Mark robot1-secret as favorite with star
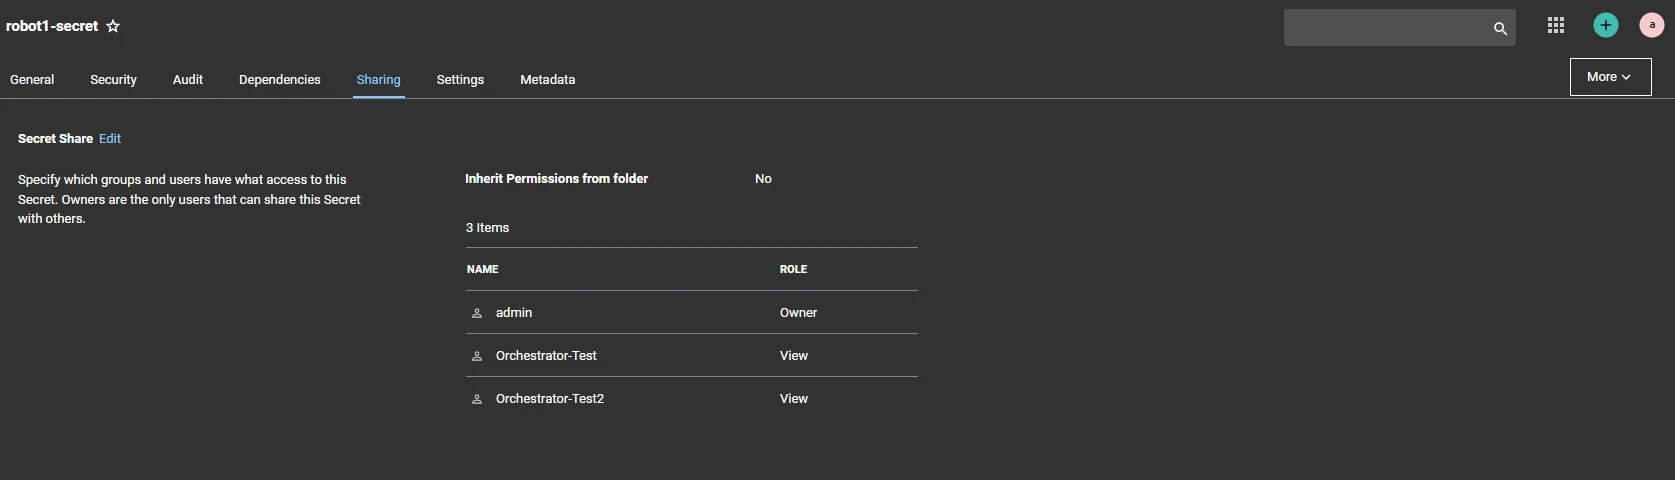This screenshot has height=480, width=1675. click(x=113, y=26)
